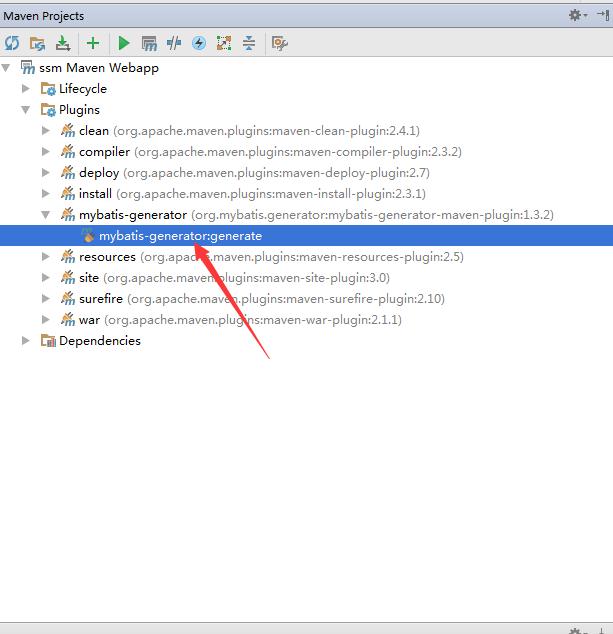Select mybatis-generator plugin row

(x=306, y=215)
